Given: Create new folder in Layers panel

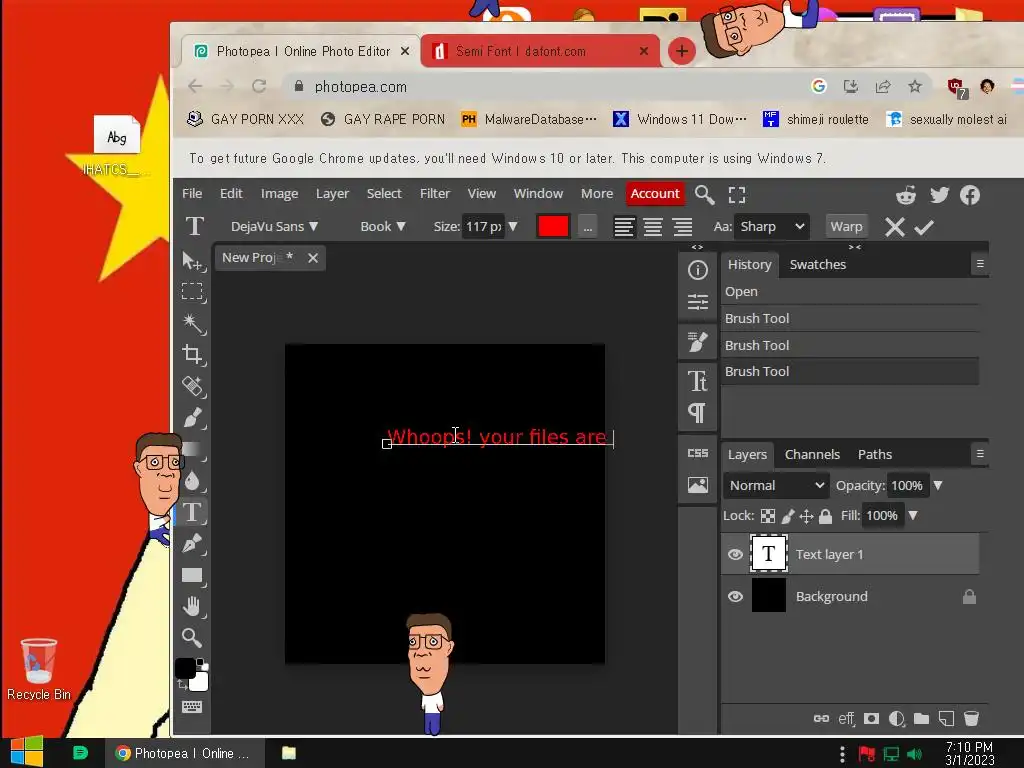Looking at the screenshot, I should (921, 718).
